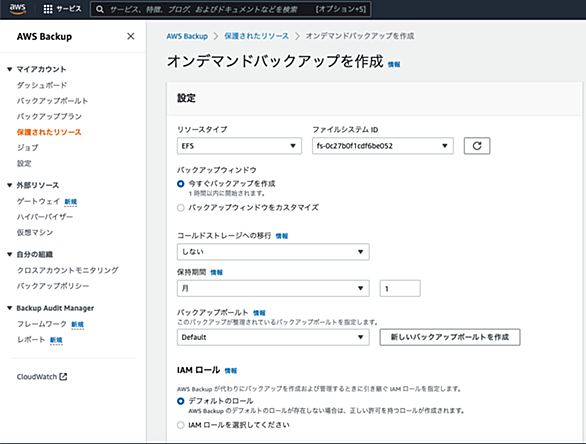Open the コールドストレージへの移行 dropdown
Image resolution: width=586 pixels, height=444 pixels.
[x=273, y=252]
